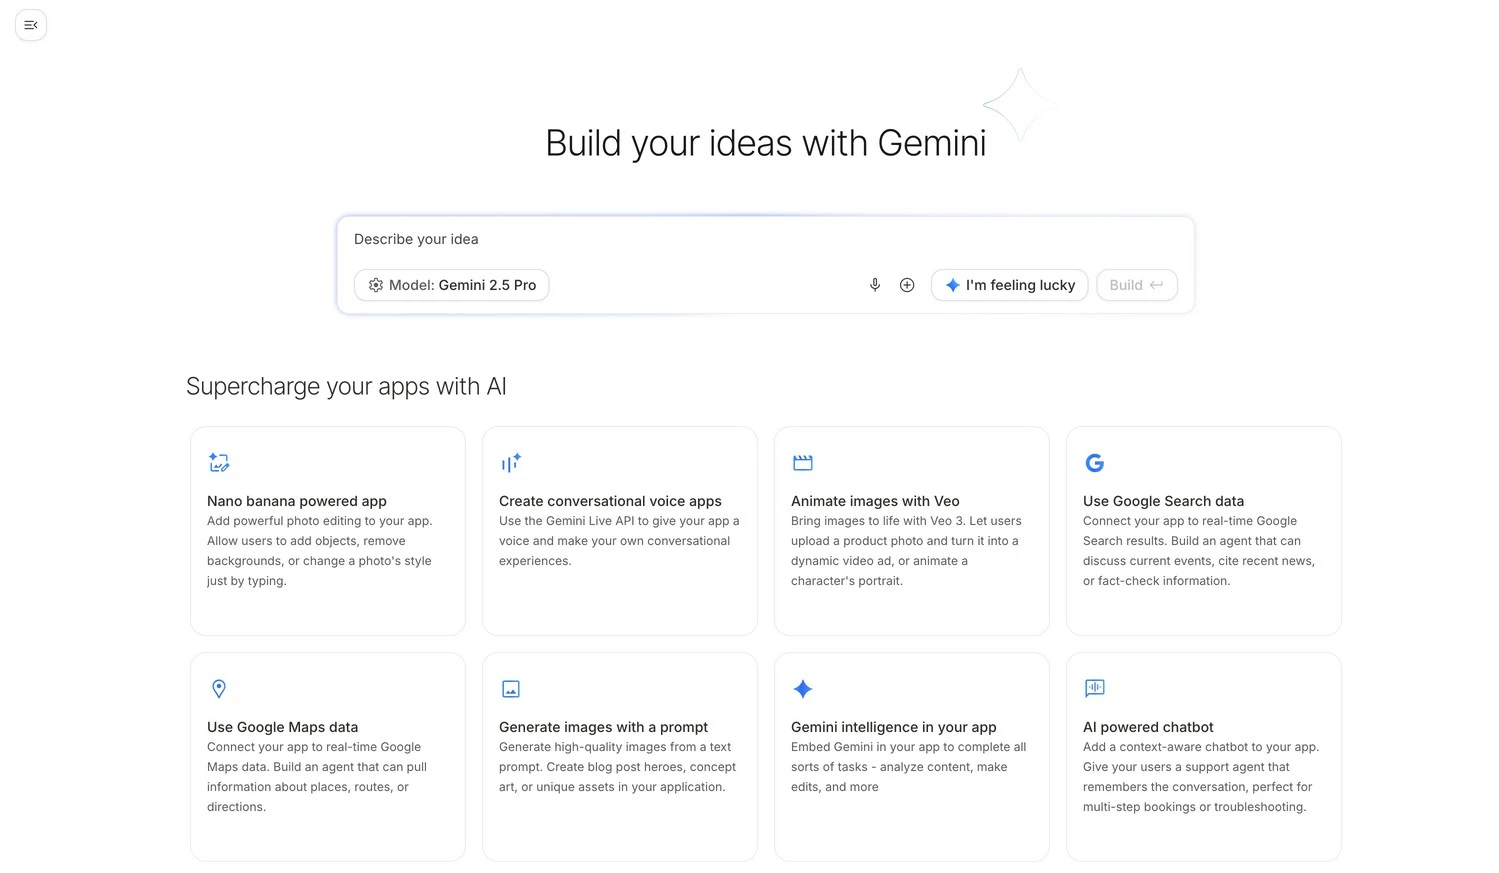Click the Gemini sparkle intelligence icon
1499x873 pixels.
pyautogui.click(x=803, y=688)
